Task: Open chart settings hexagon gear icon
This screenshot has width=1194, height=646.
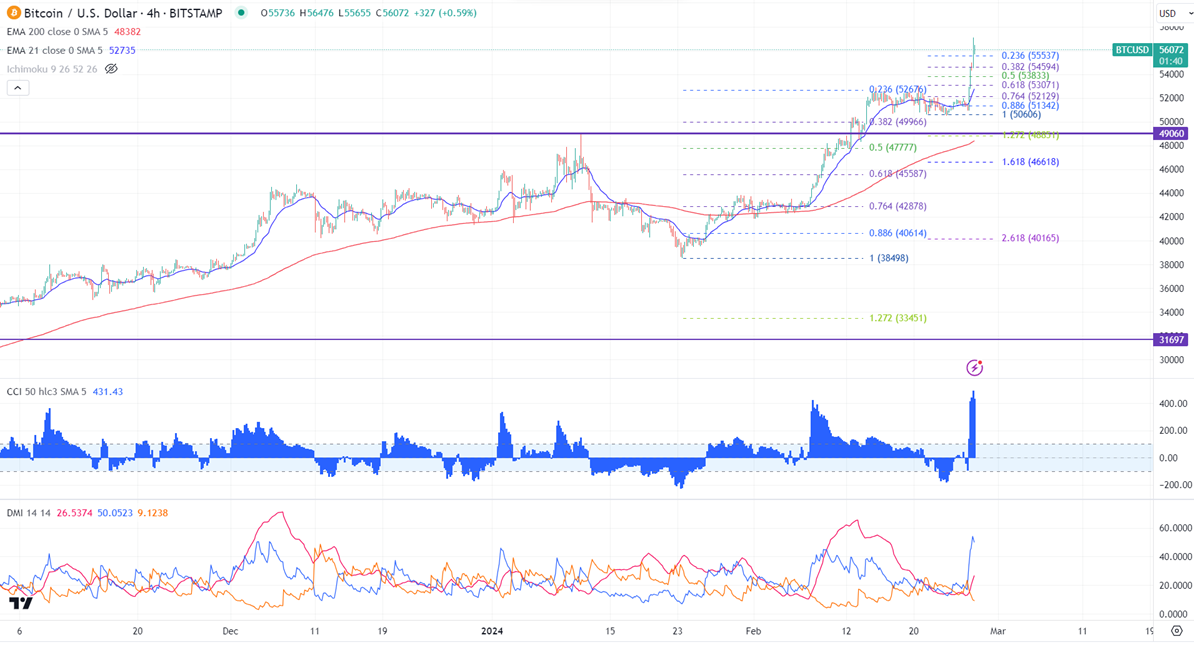Action: tap(1176, 631)
